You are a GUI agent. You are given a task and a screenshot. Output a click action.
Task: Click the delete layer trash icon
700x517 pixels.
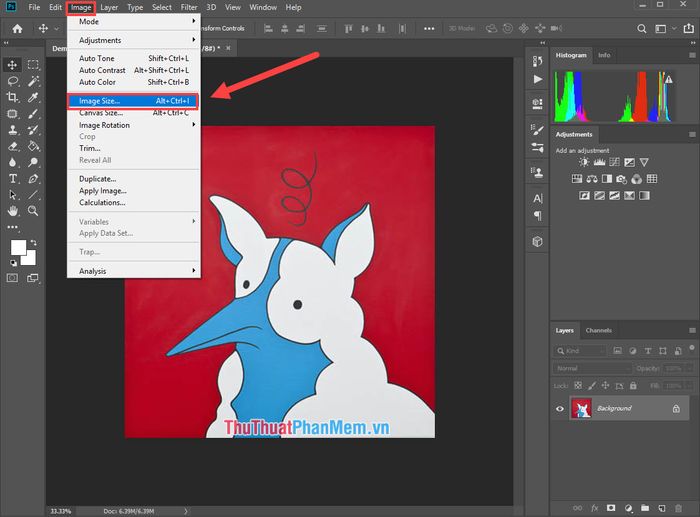[678, 508]
